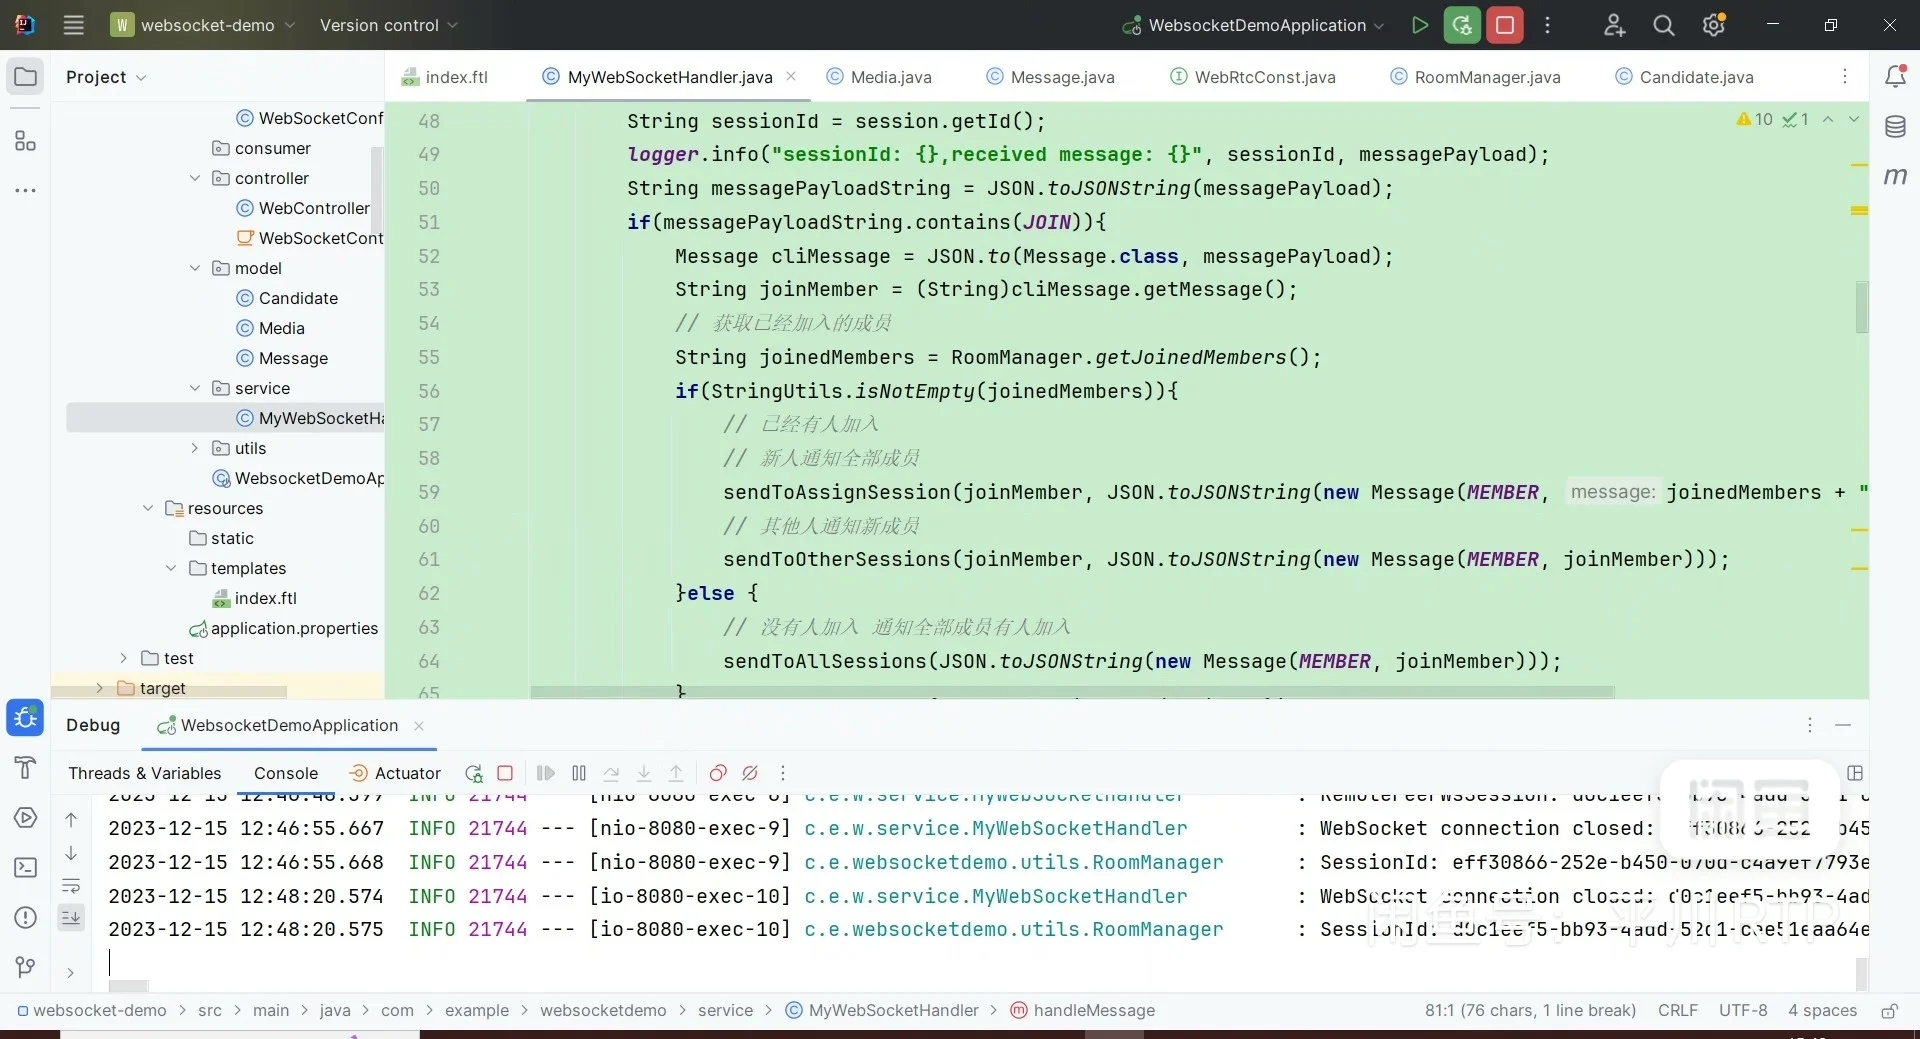Click the editor horizontal scrollbar
Viewport: 1920px width, 1039px height.
pyautogui.click(x=1072, y=692)
